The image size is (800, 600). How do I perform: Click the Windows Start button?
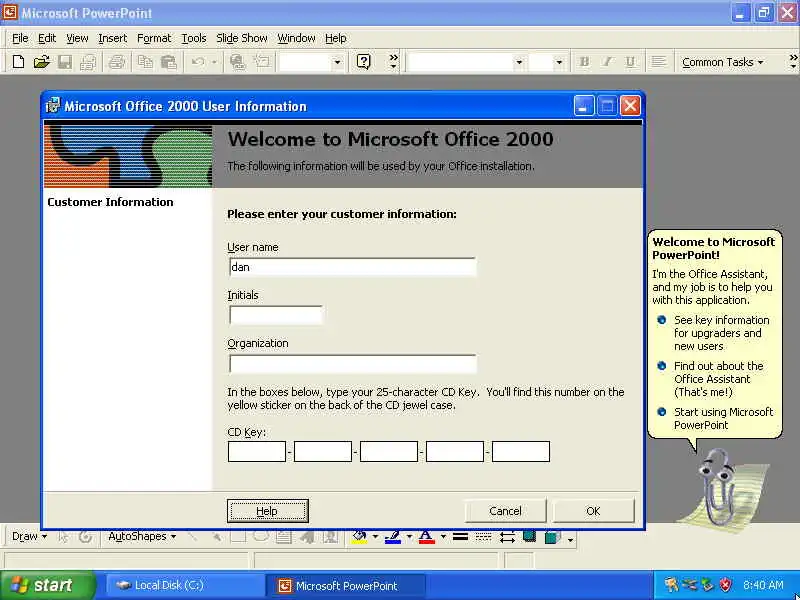(47, 585)
